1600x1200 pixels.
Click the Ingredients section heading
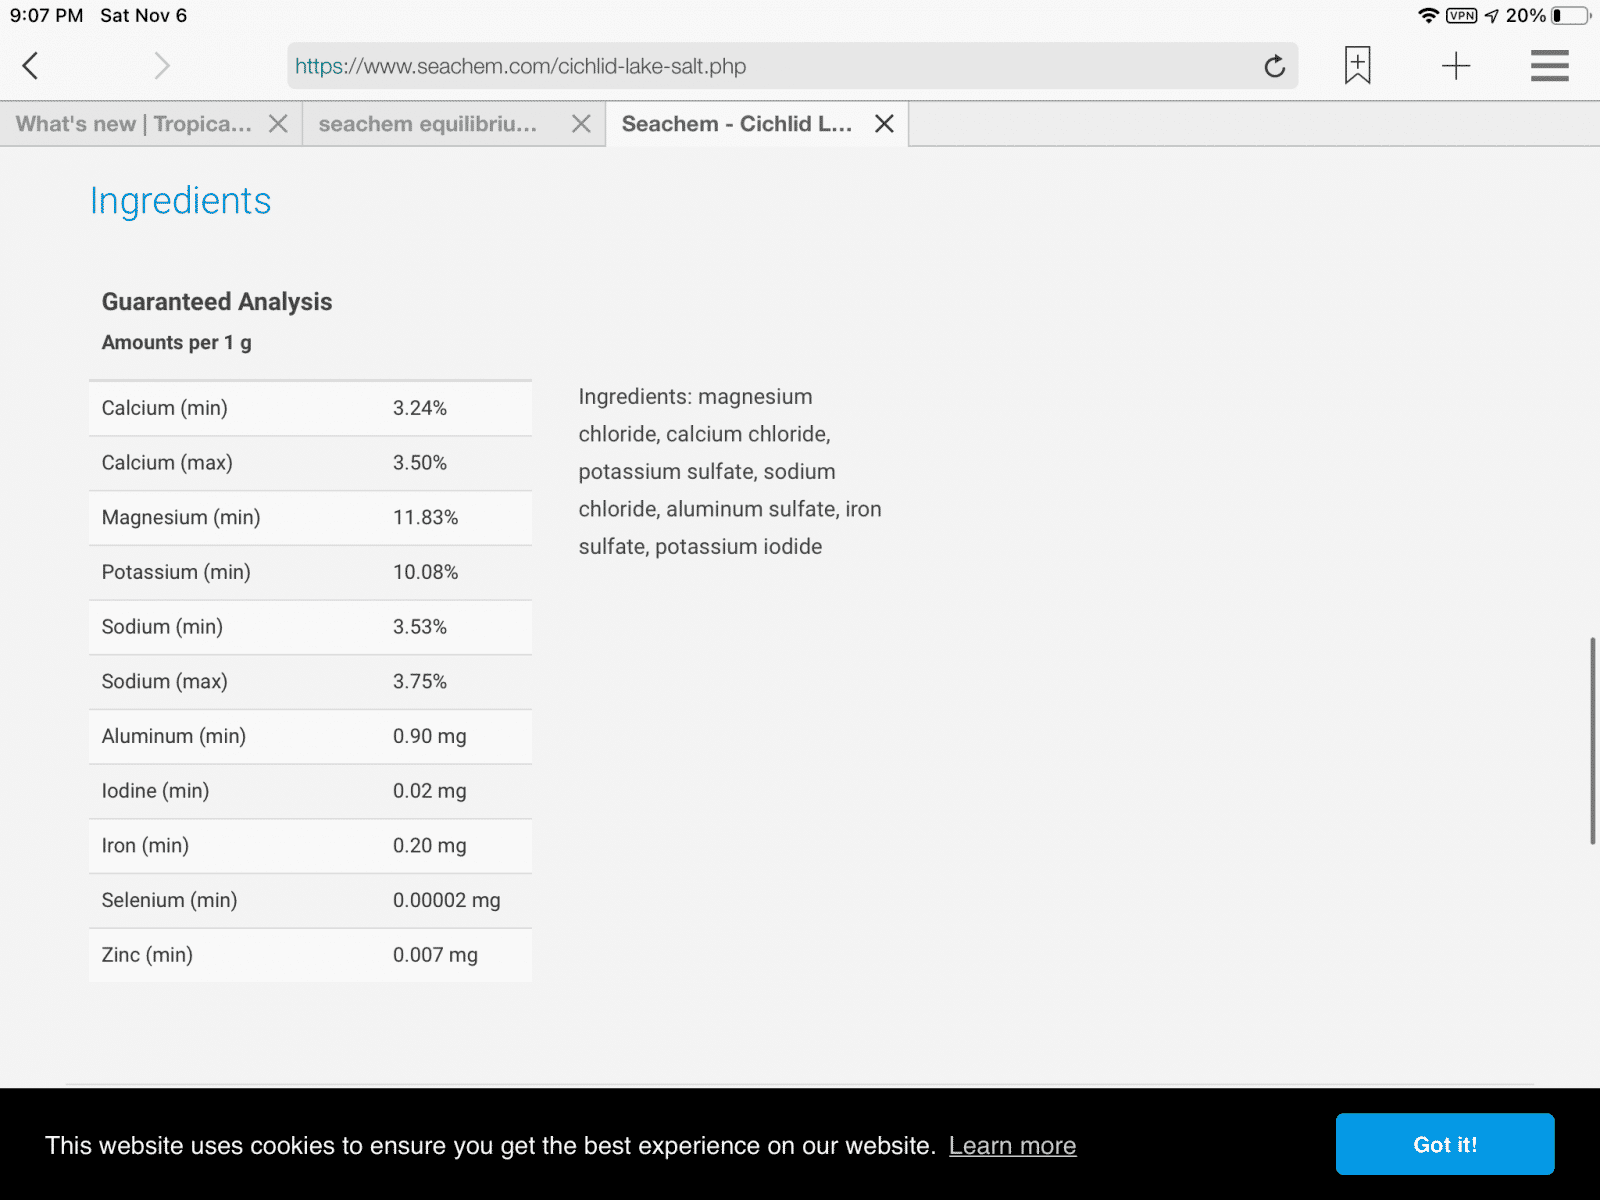[180, 201]
